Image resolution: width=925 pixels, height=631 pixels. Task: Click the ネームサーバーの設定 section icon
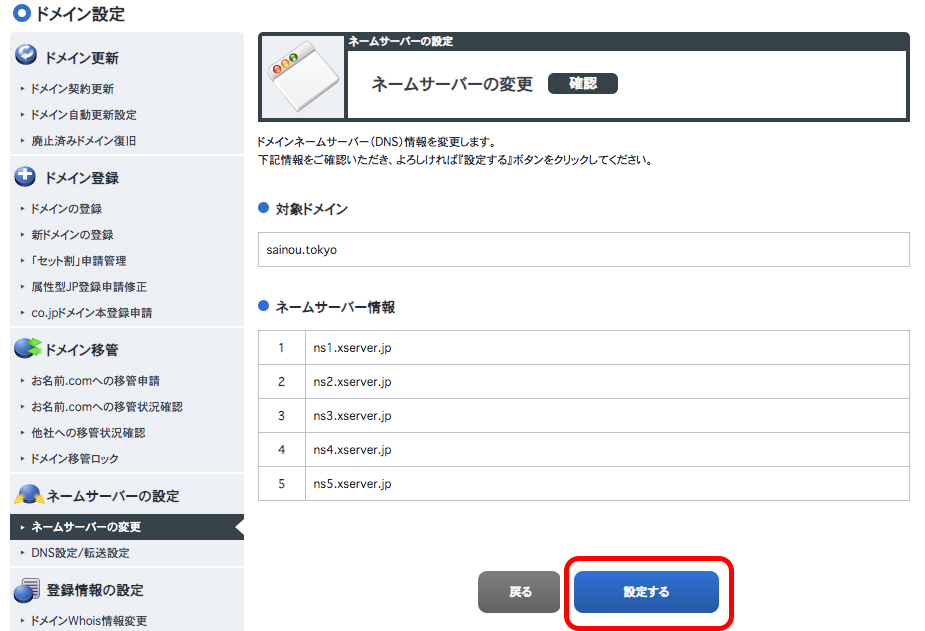coord(29,495)
